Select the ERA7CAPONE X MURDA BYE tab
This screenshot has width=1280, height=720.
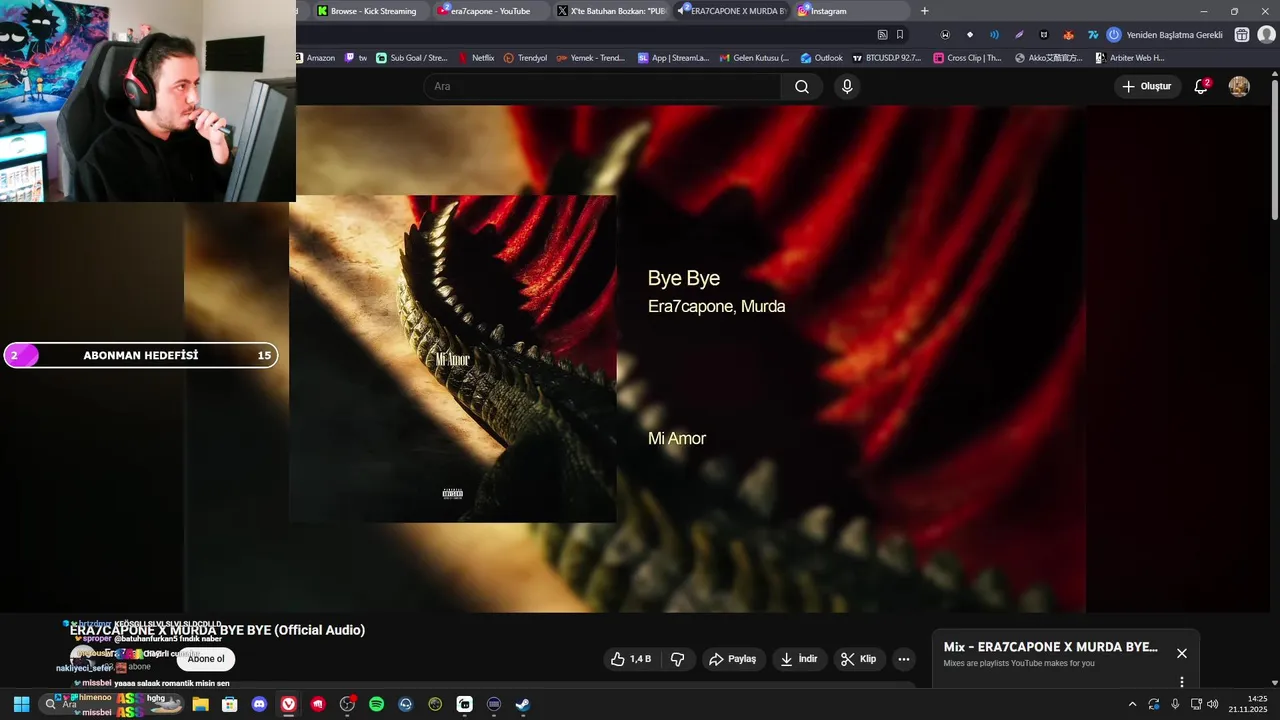(731, 11)
